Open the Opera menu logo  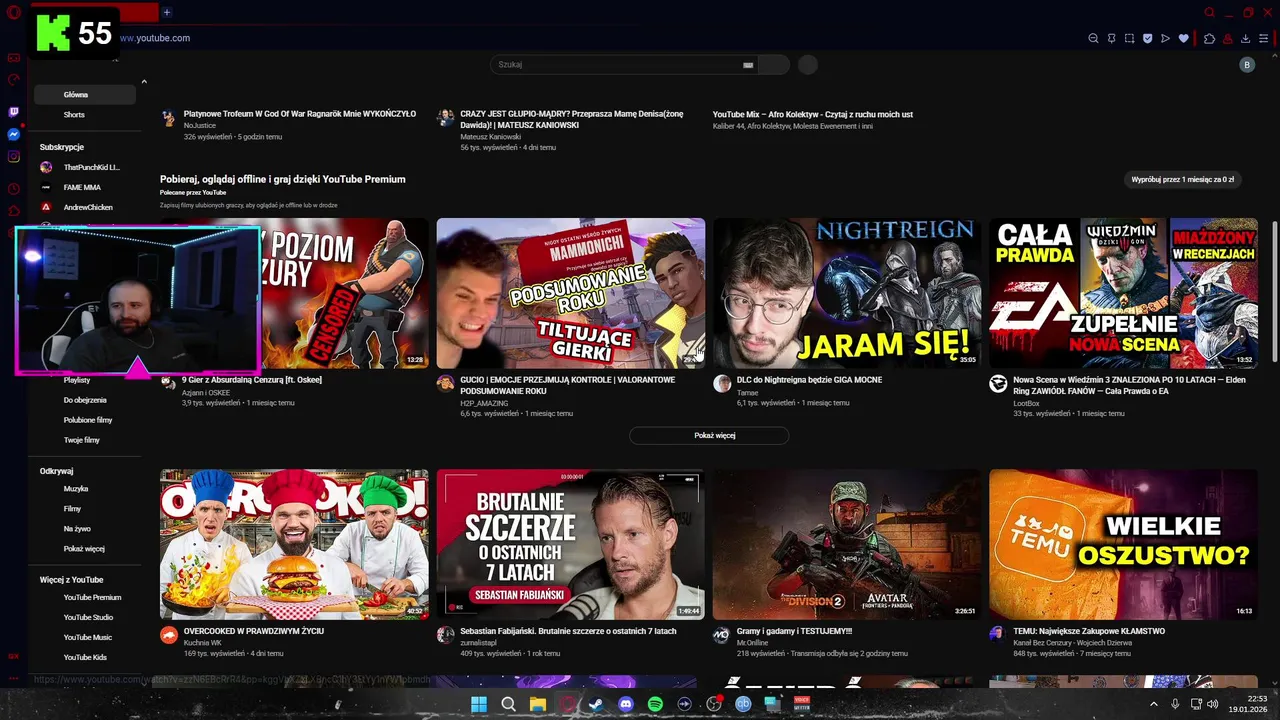click(x=14, y=13)
